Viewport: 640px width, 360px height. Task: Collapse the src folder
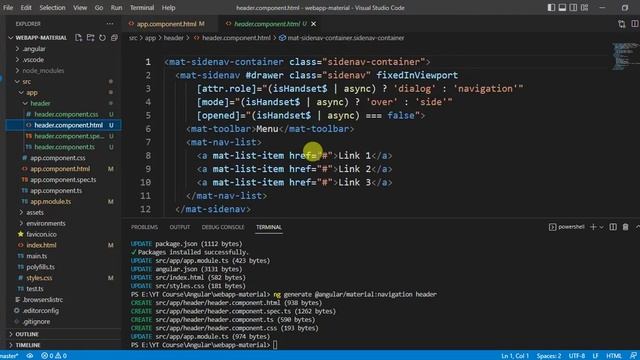click(x=27, y=82)
